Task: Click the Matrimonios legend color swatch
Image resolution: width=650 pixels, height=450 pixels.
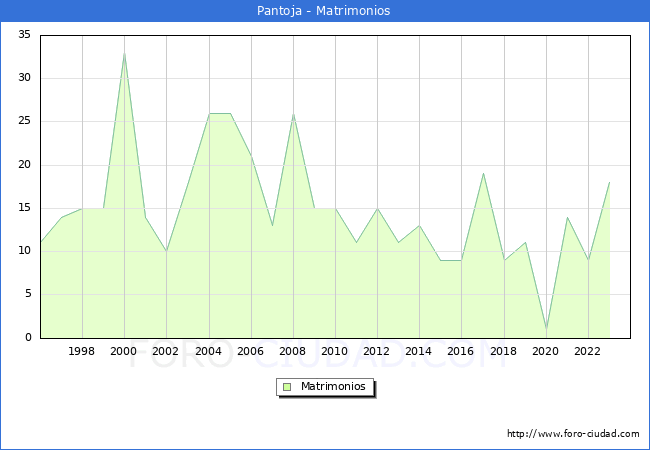Action: [x=287, y=387]
